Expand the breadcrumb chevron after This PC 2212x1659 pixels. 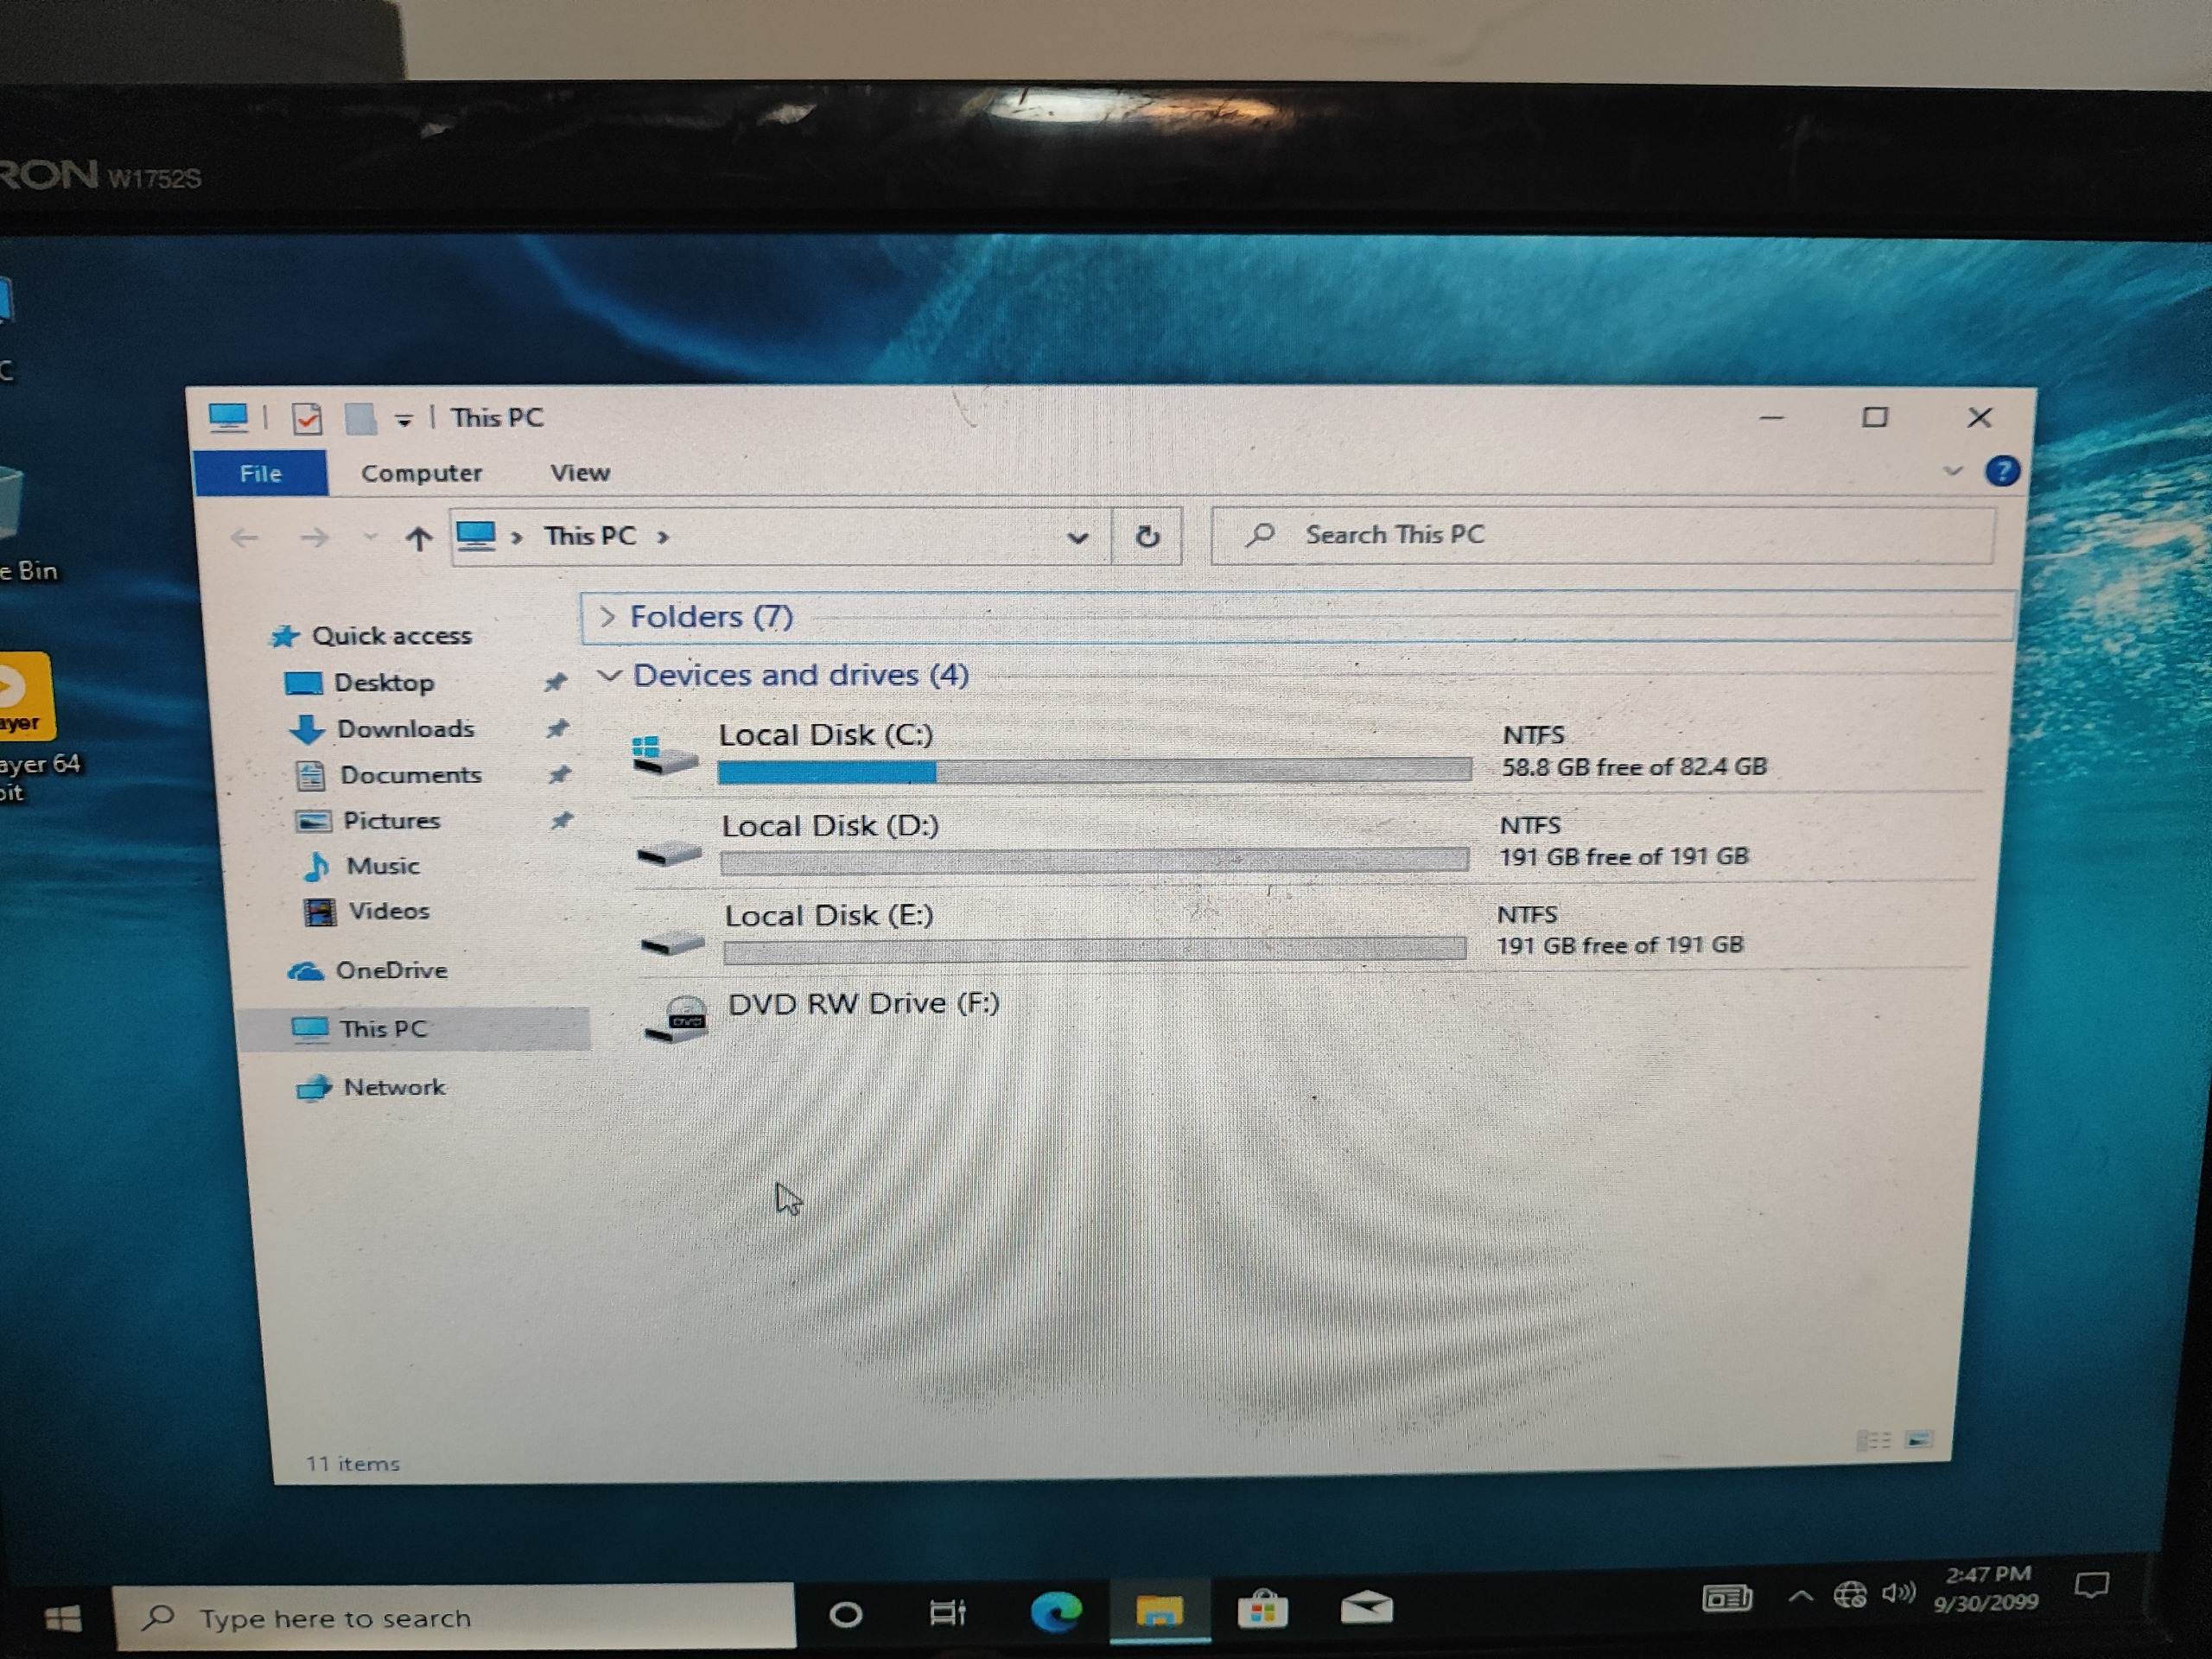pos(663,537)
